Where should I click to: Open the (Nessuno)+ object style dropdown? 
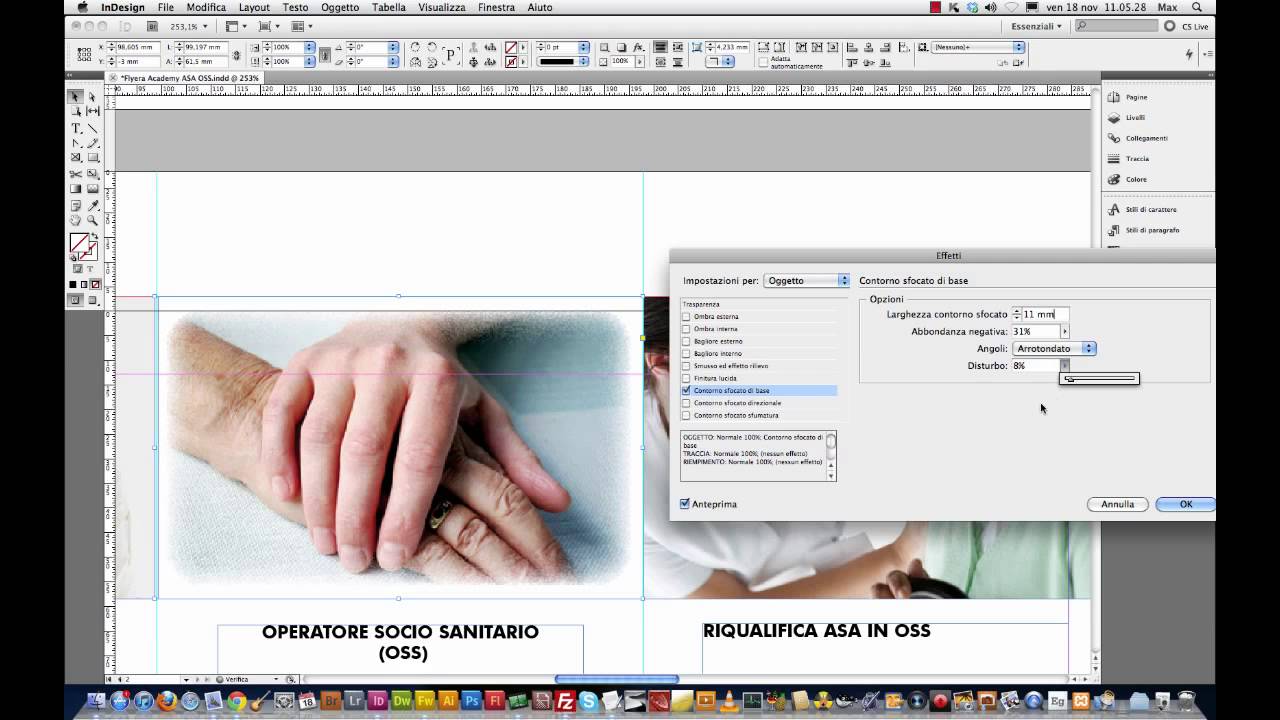coord(978,47)
